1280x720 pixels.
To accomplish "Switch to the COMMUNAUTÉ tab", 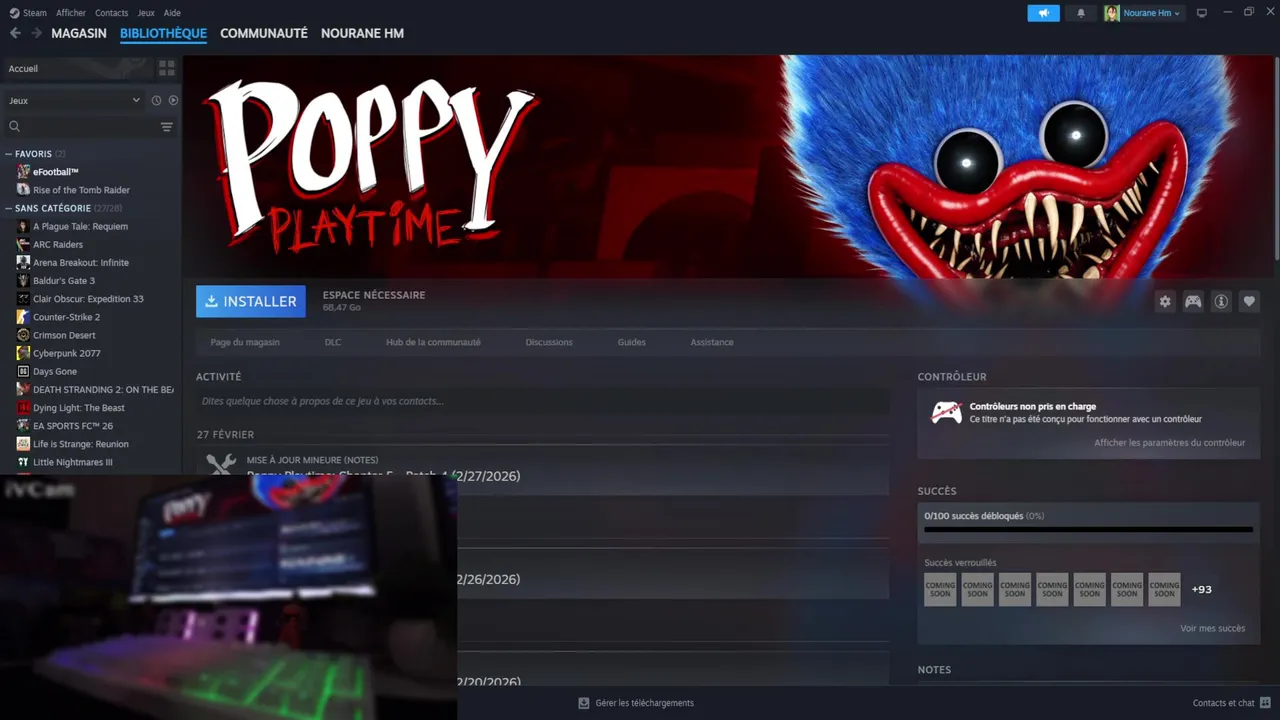I will tap(264, 33).
